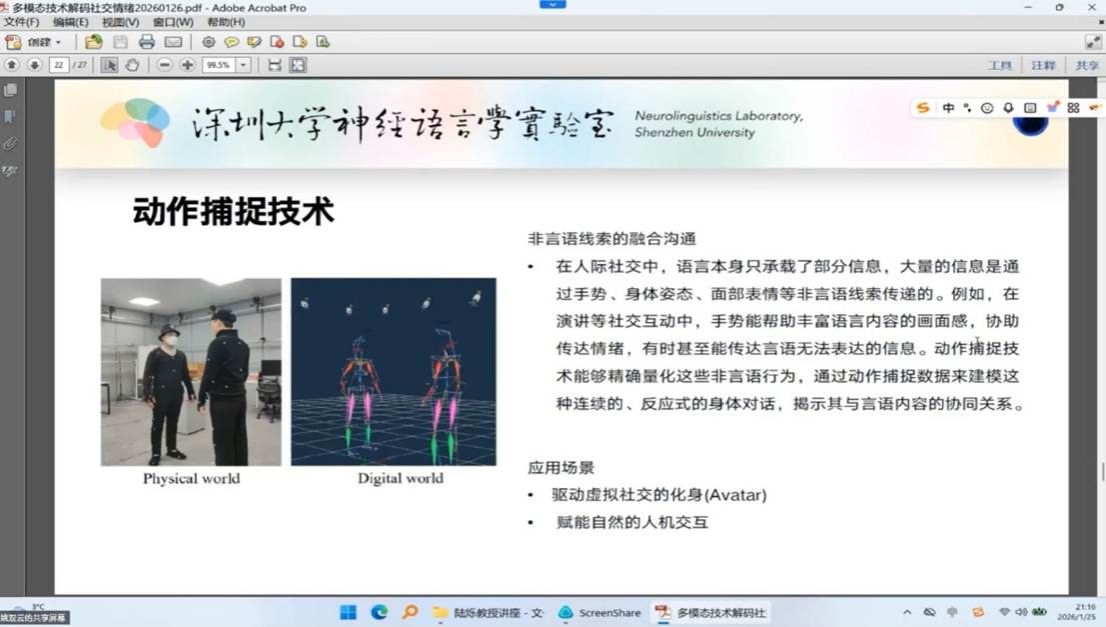Click the email envelope icon in toolbar
This screenshot has width=1106, height=627.
point(173,42)
